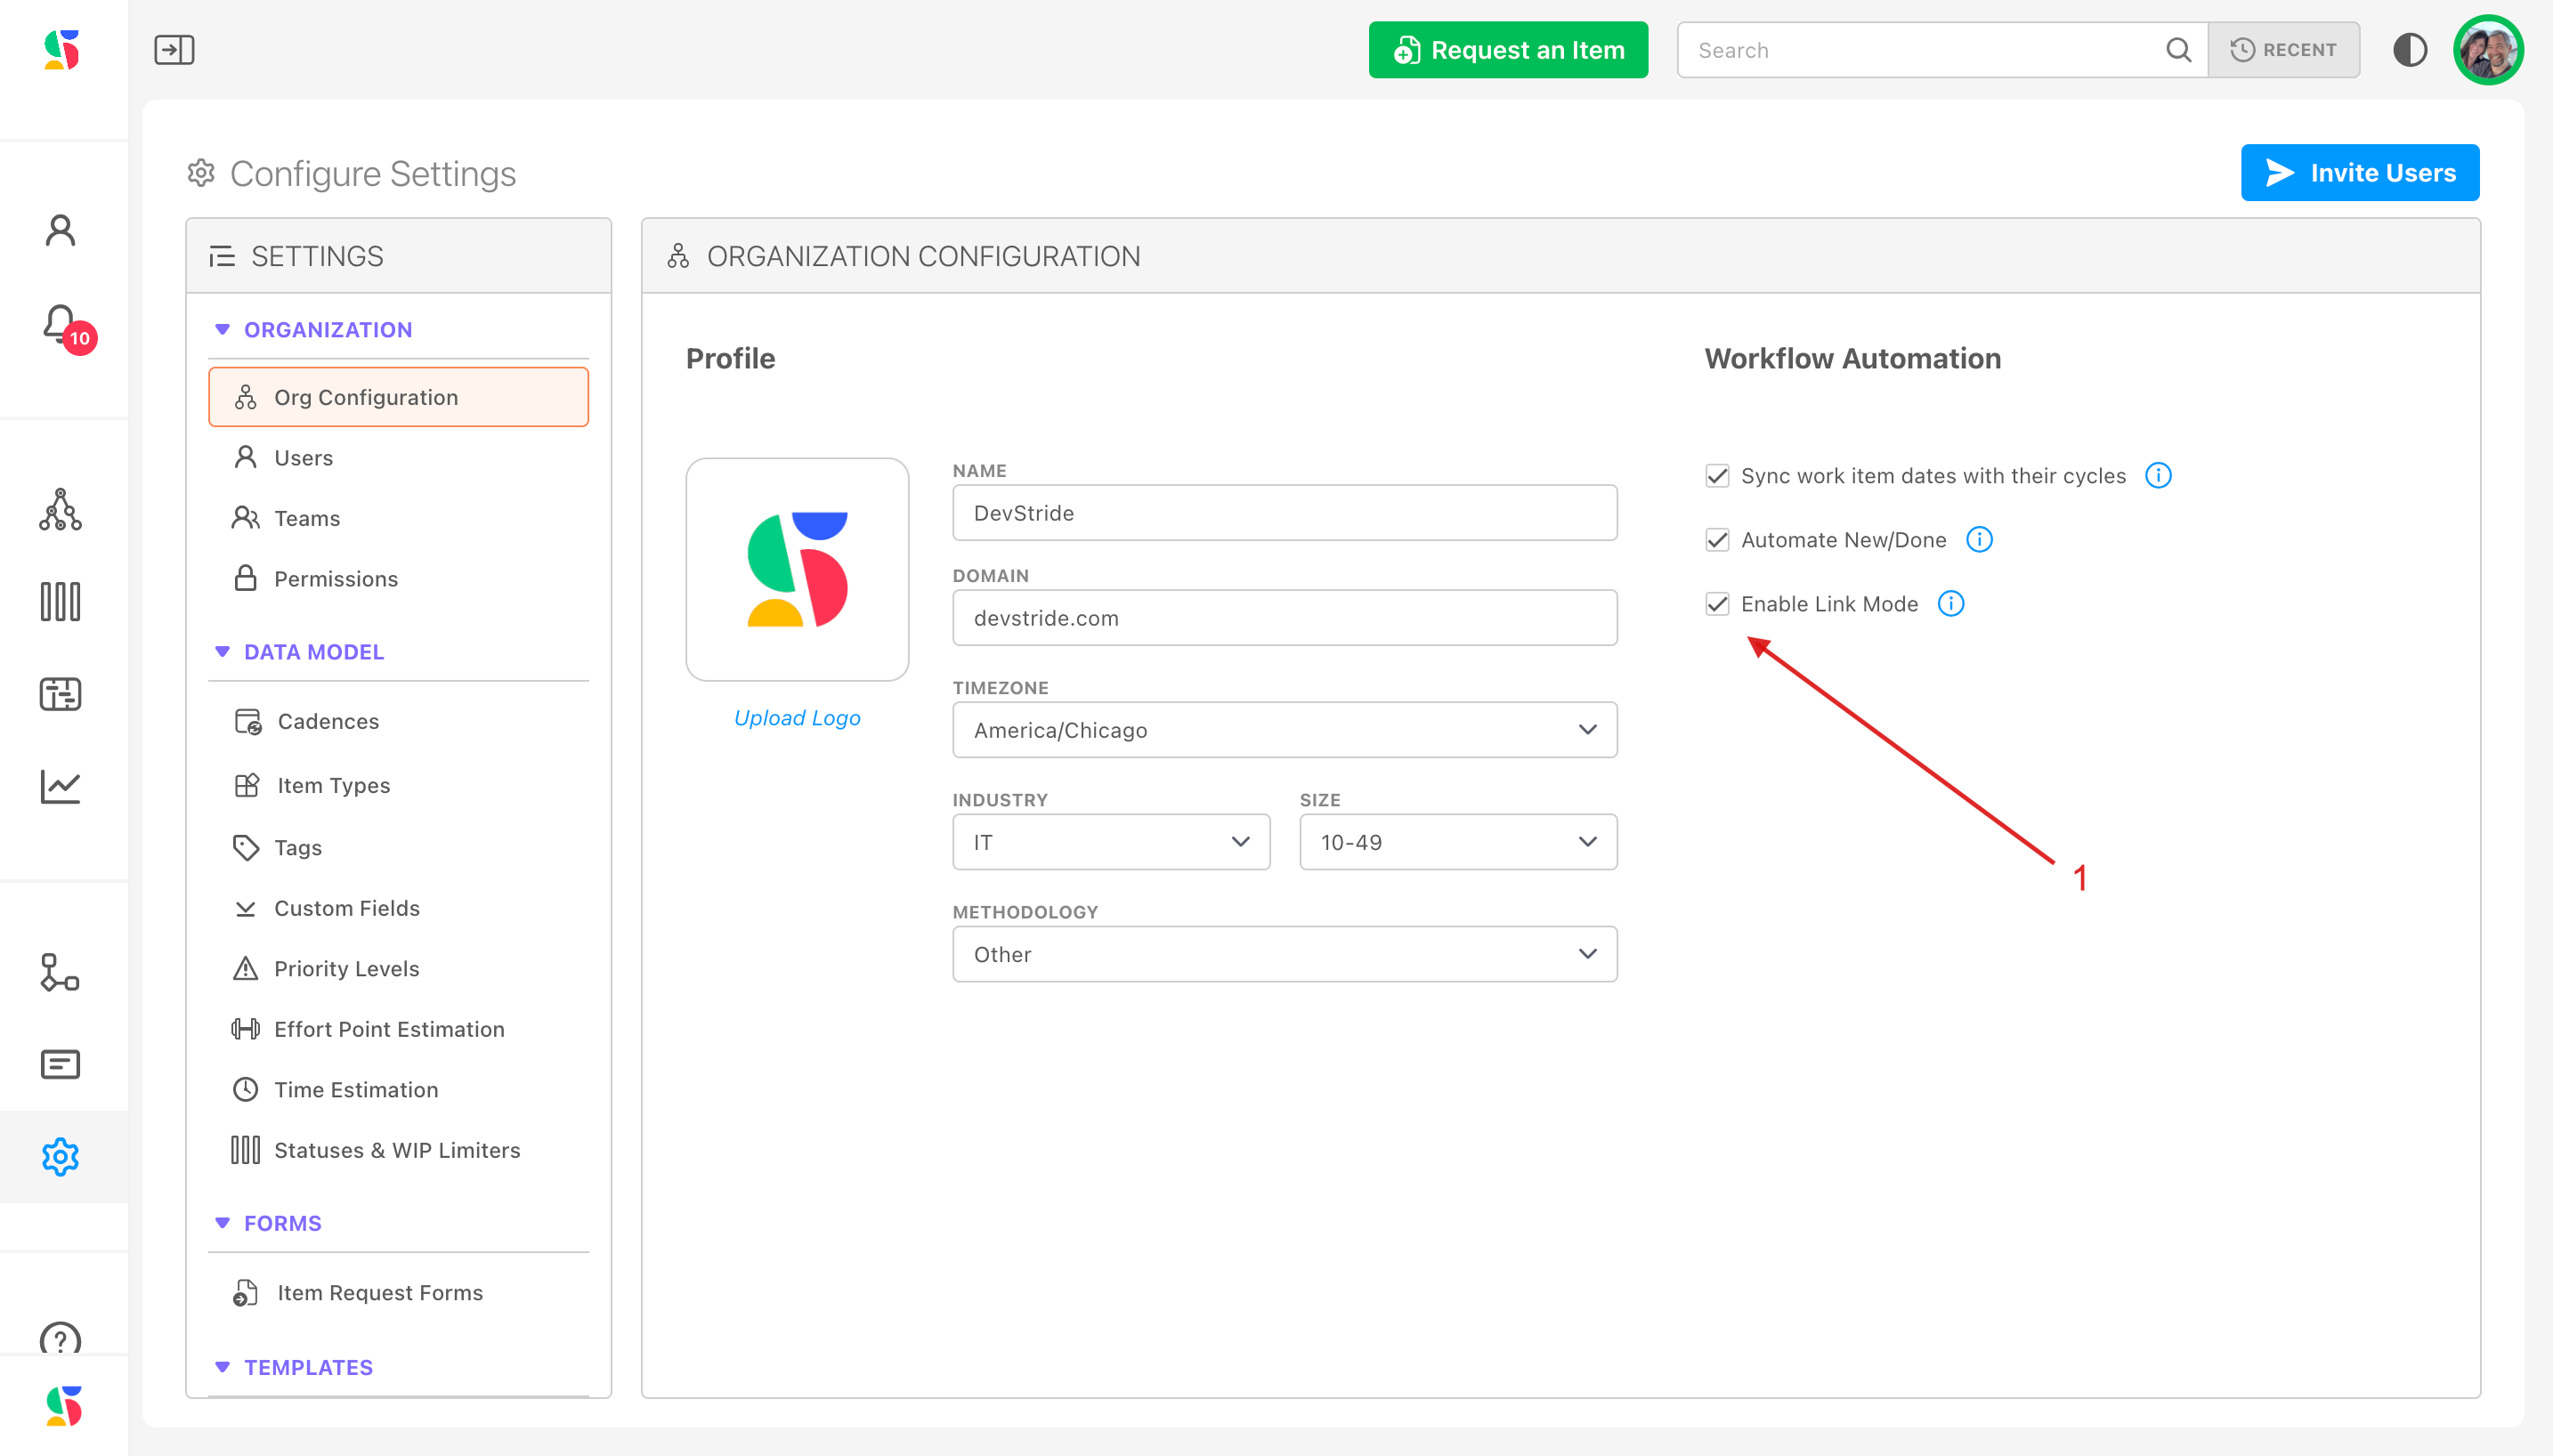Open the Timezone America/Chicago dropdown
Screen dimensions: 2553x1456
coord(1284,730)
